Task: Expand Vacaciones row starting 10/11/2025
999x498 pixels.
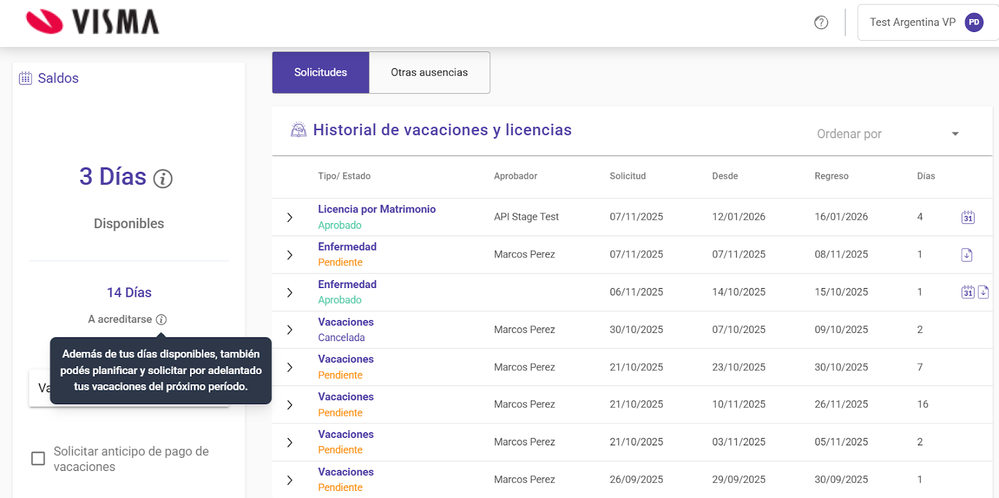Action: pyautogui.click(x=290, y=405)
